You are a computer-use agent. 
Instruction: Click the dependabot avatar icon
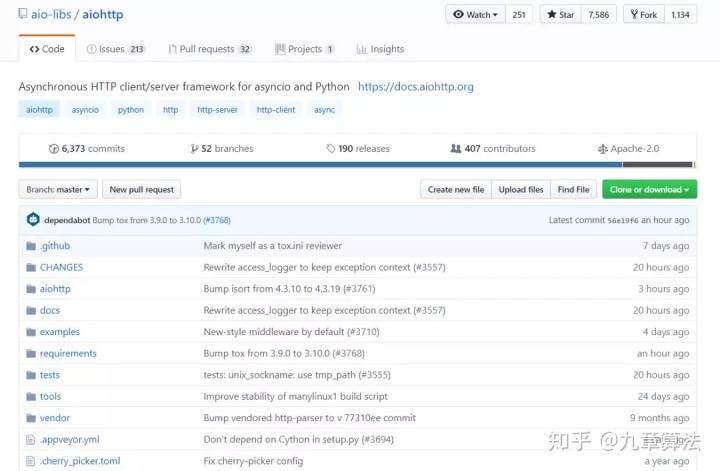pos(33,220)
